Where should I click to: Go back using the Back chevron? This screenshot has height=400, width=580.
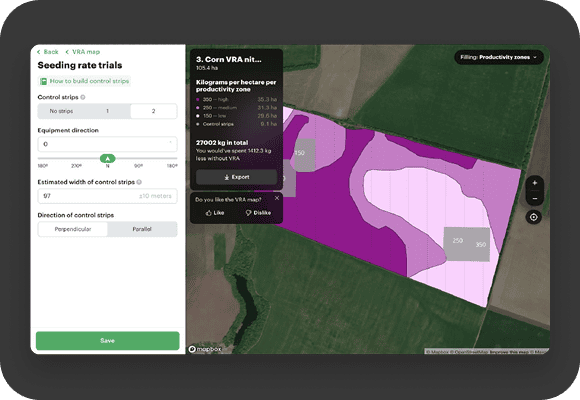48,52
